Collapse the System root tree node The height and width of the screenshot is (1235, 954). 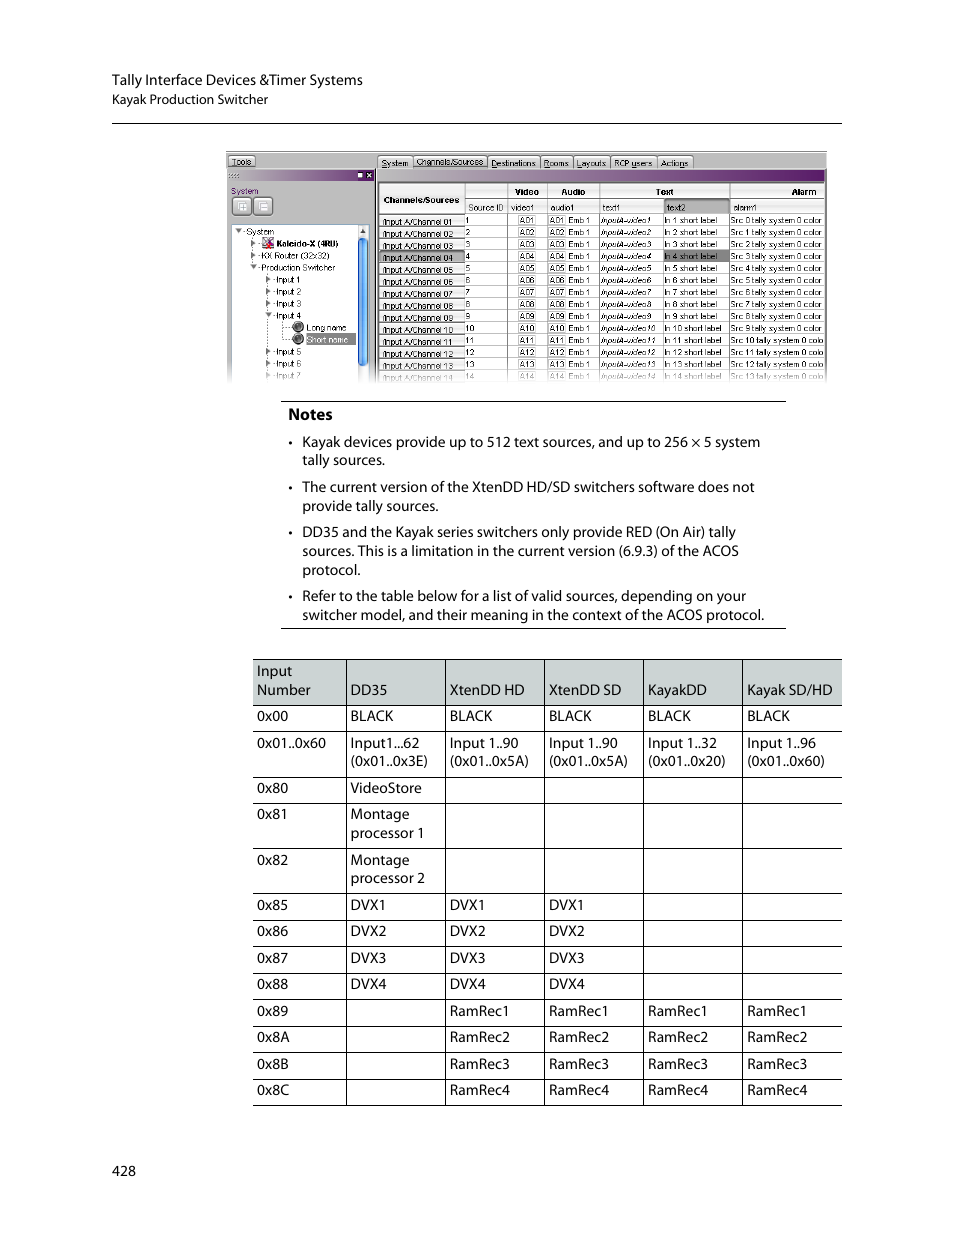pyautogui.click(x=239, y=231)
